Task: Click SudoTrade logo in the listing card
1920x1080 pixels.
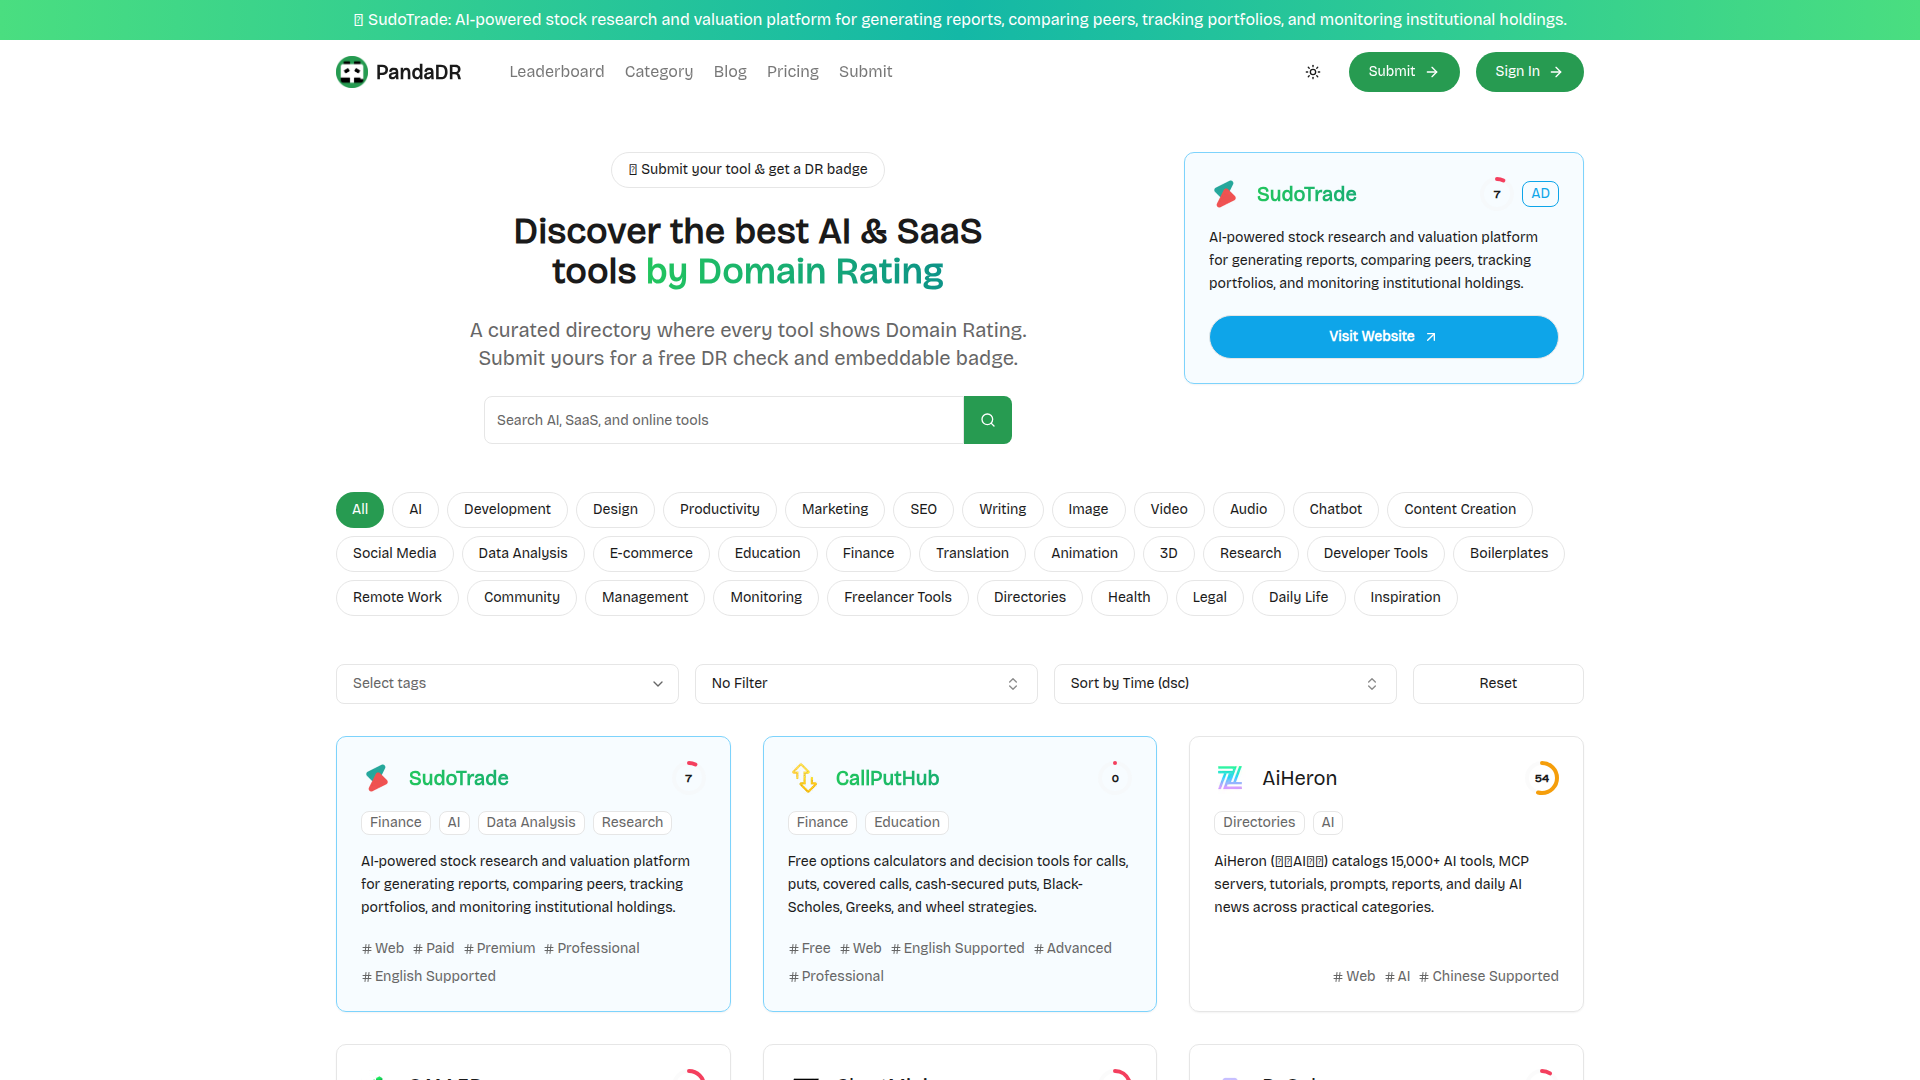Action: [x=377, y=778]
